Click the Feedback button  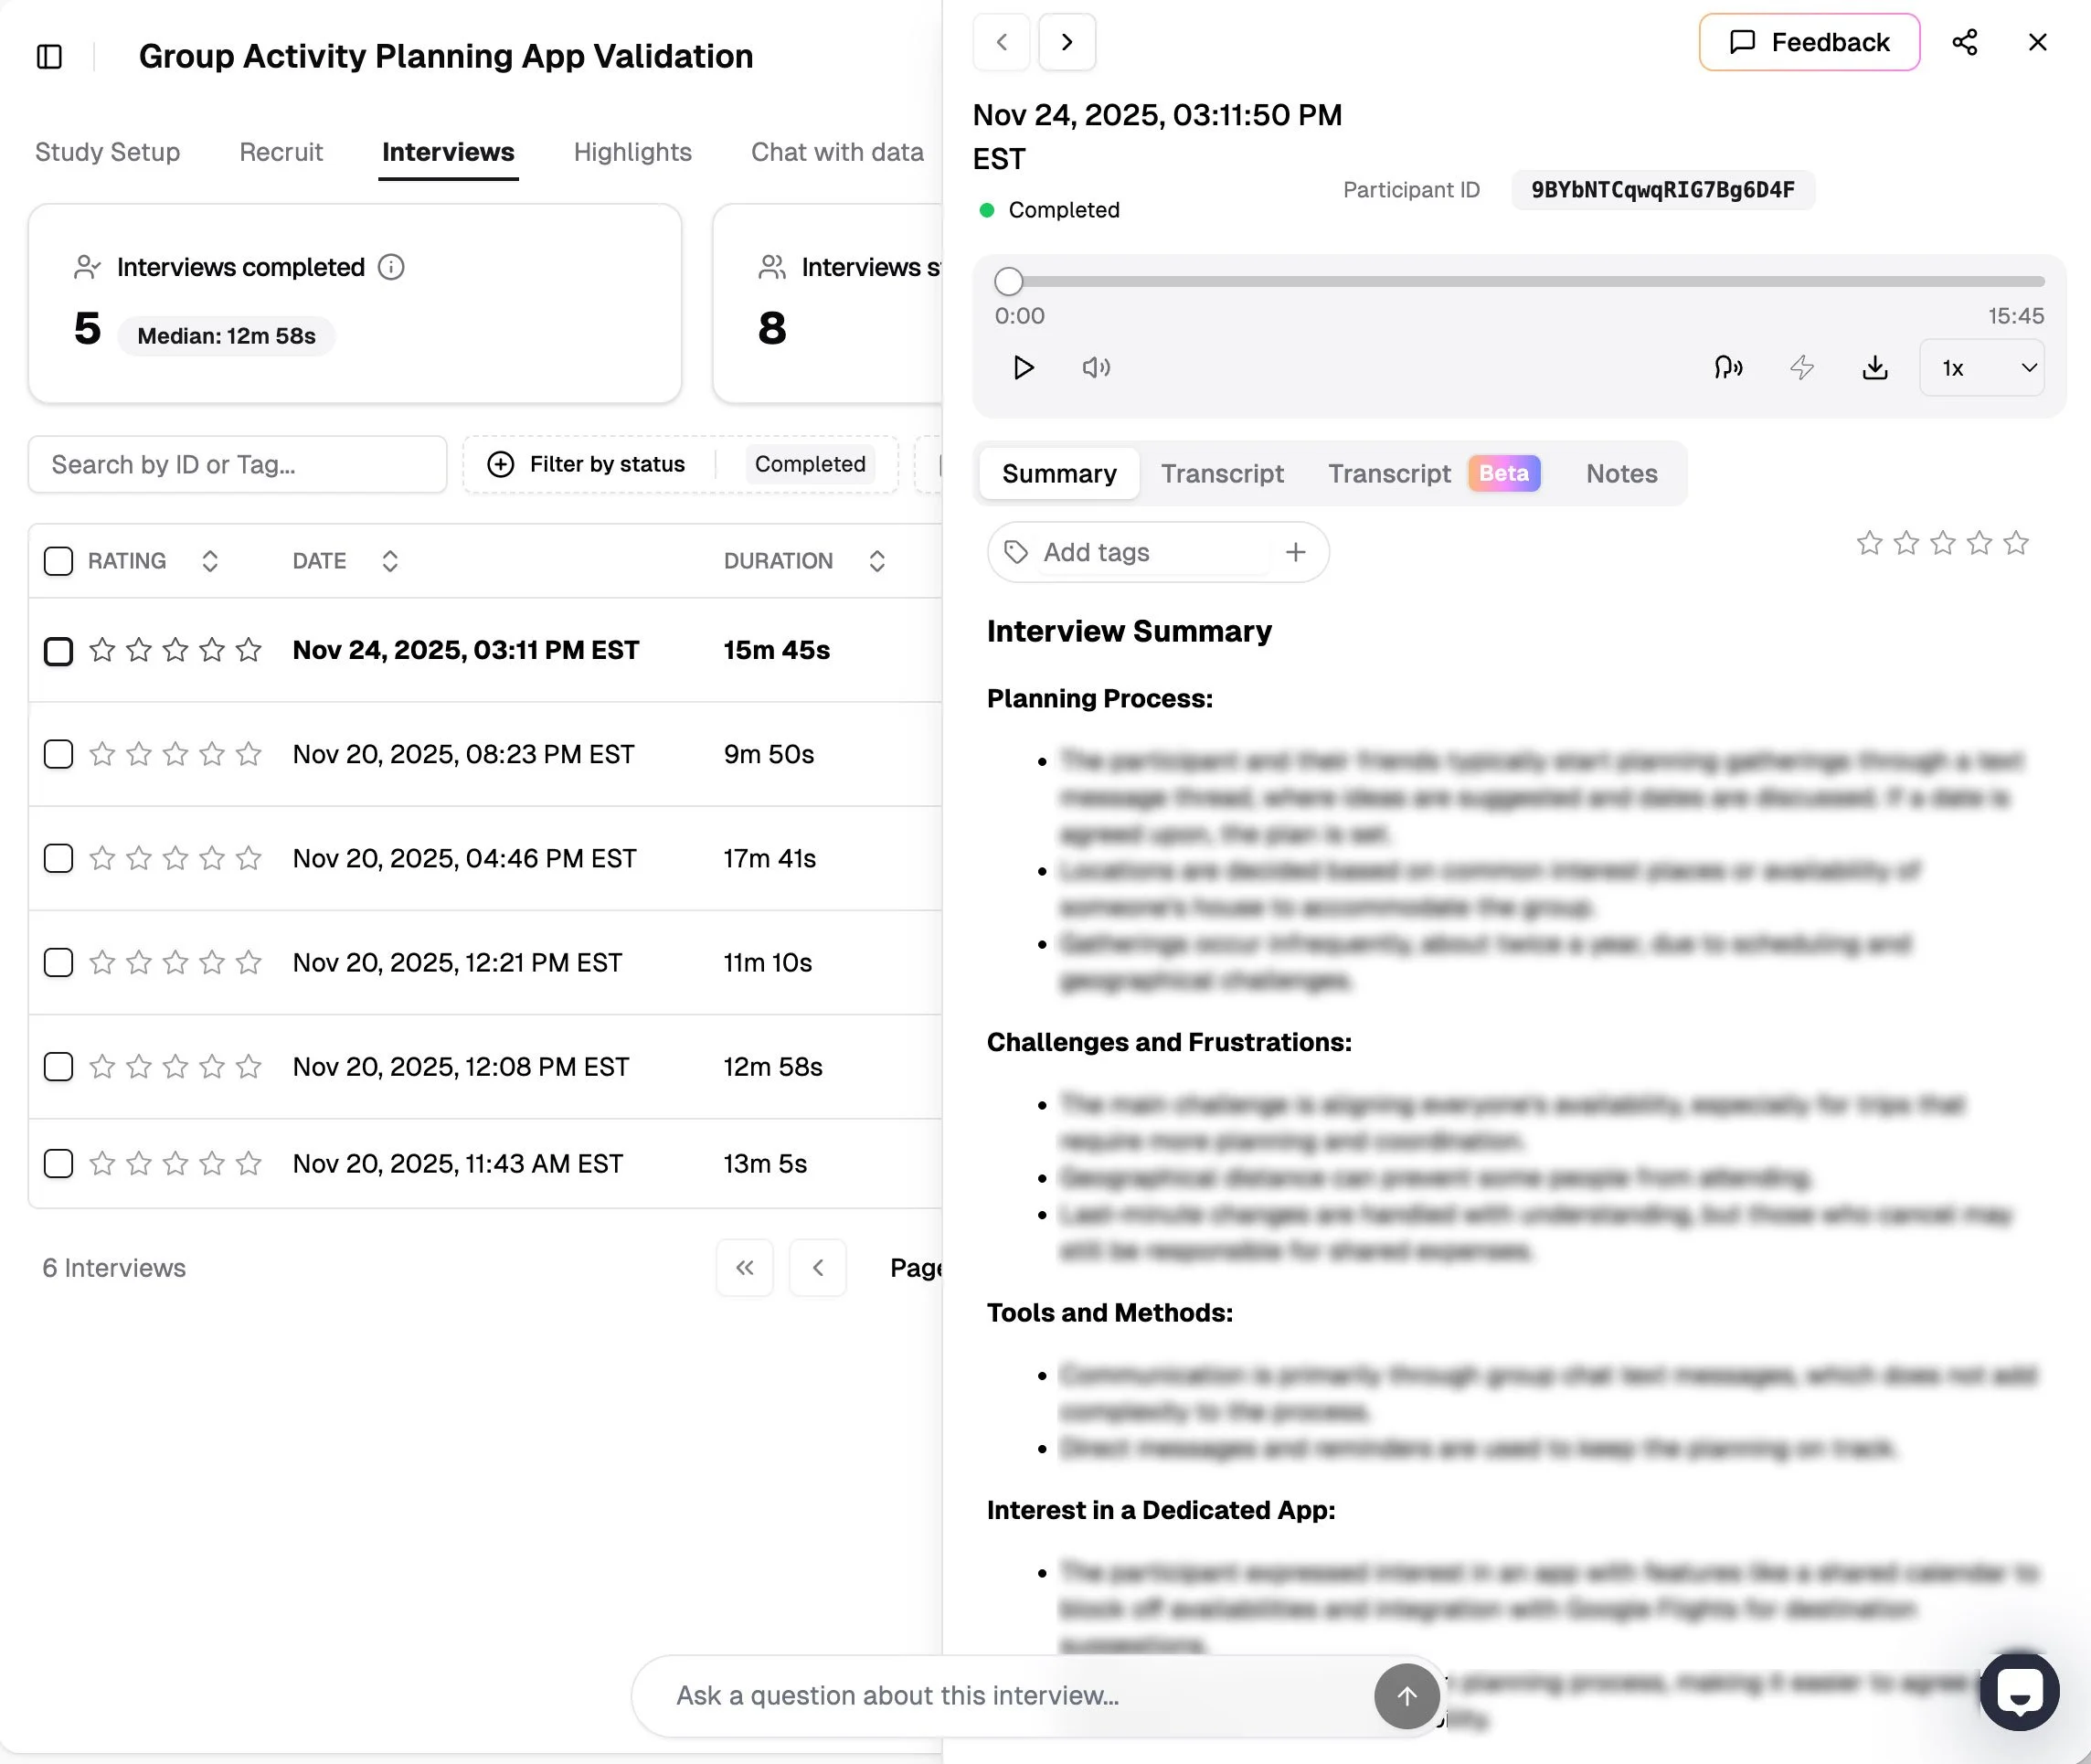point(1809,42)
